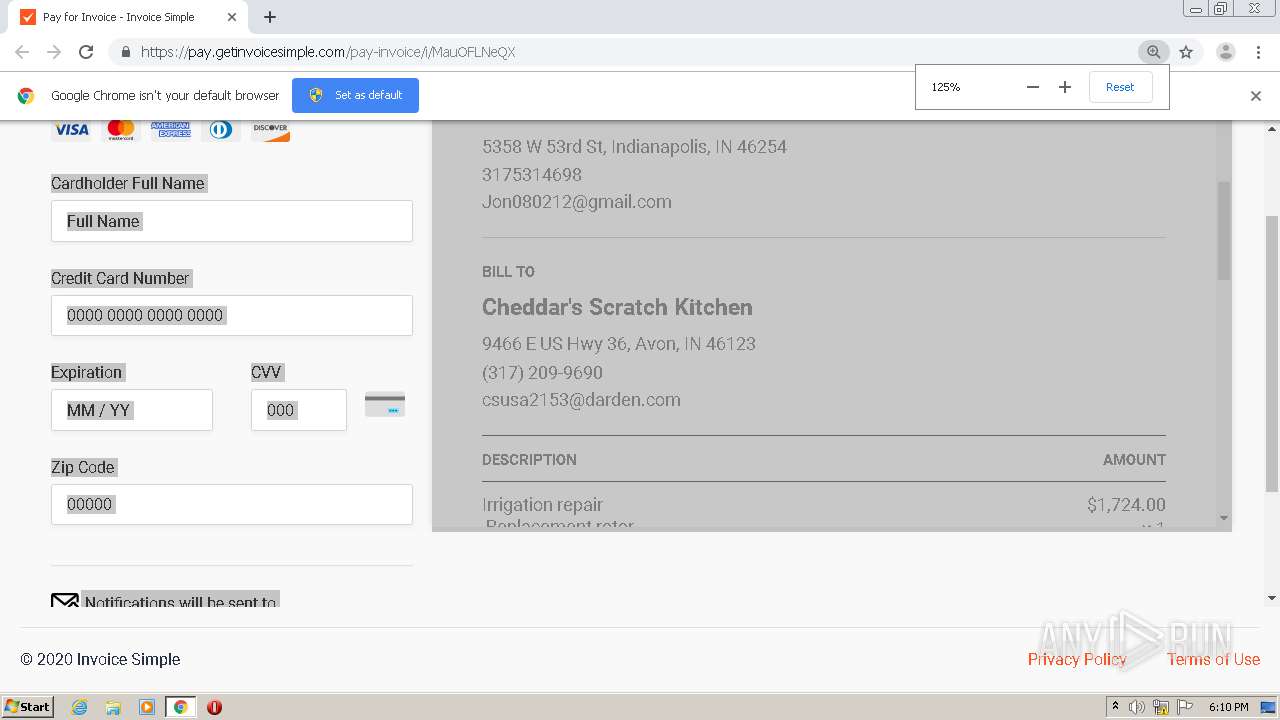
Task: Focus the CVV input field
Action: tap(299, 410)
